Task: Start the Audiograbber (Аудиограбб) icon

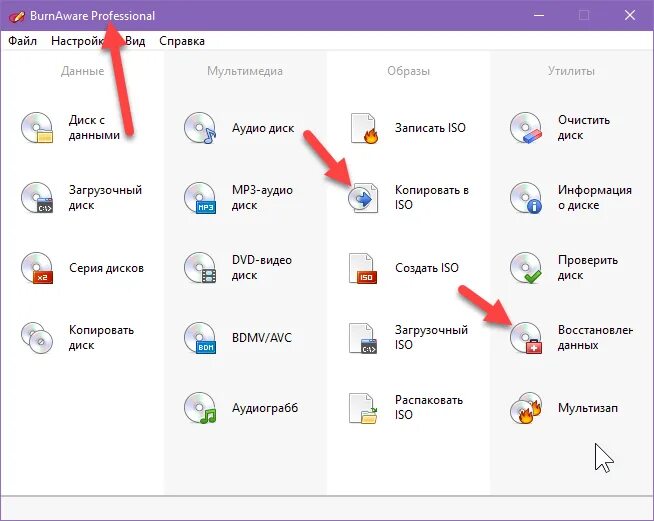Action: coord(200,408)
